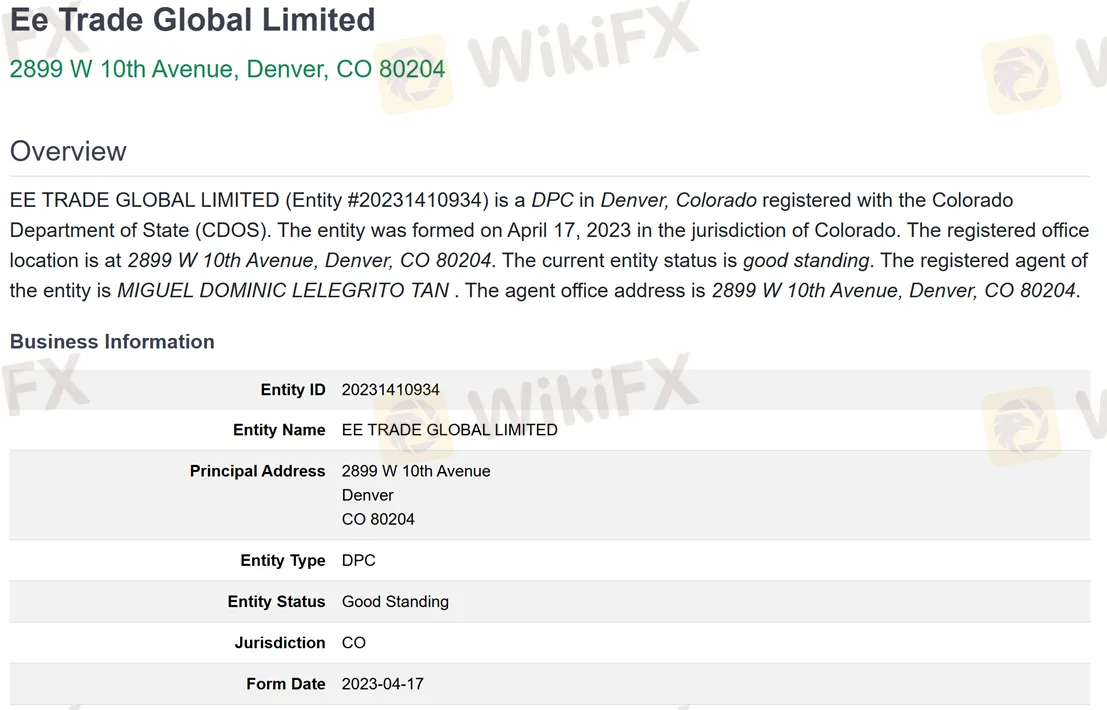Screen dimensions: 1107x710
Task: Click the green Denver address link
Action: [x=227, y=69]
